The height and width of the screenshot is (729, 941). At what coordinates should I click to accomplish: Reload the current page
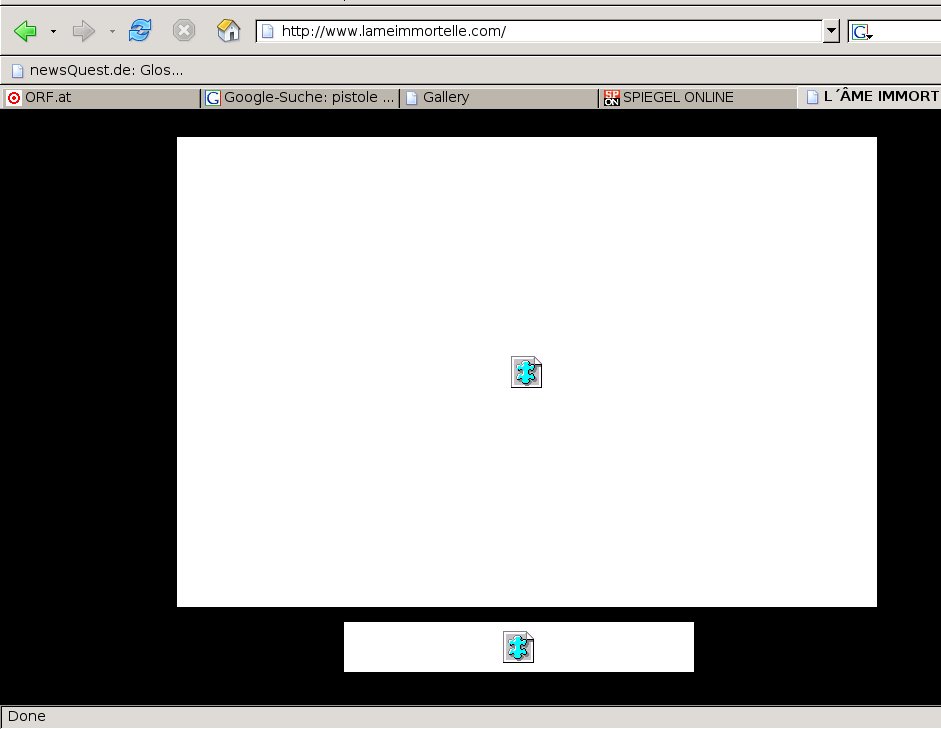140,31
